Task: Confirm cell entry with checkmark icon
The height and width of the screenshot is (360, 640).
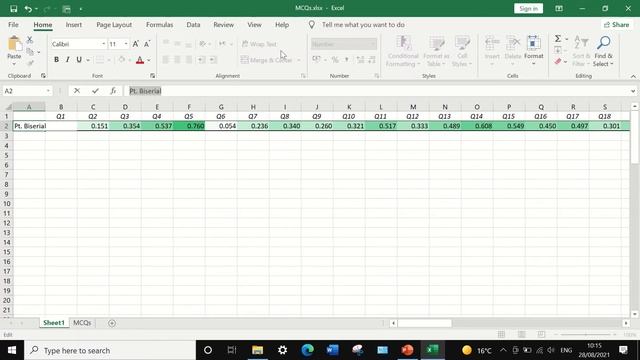Action: click(x=95, y=91)
